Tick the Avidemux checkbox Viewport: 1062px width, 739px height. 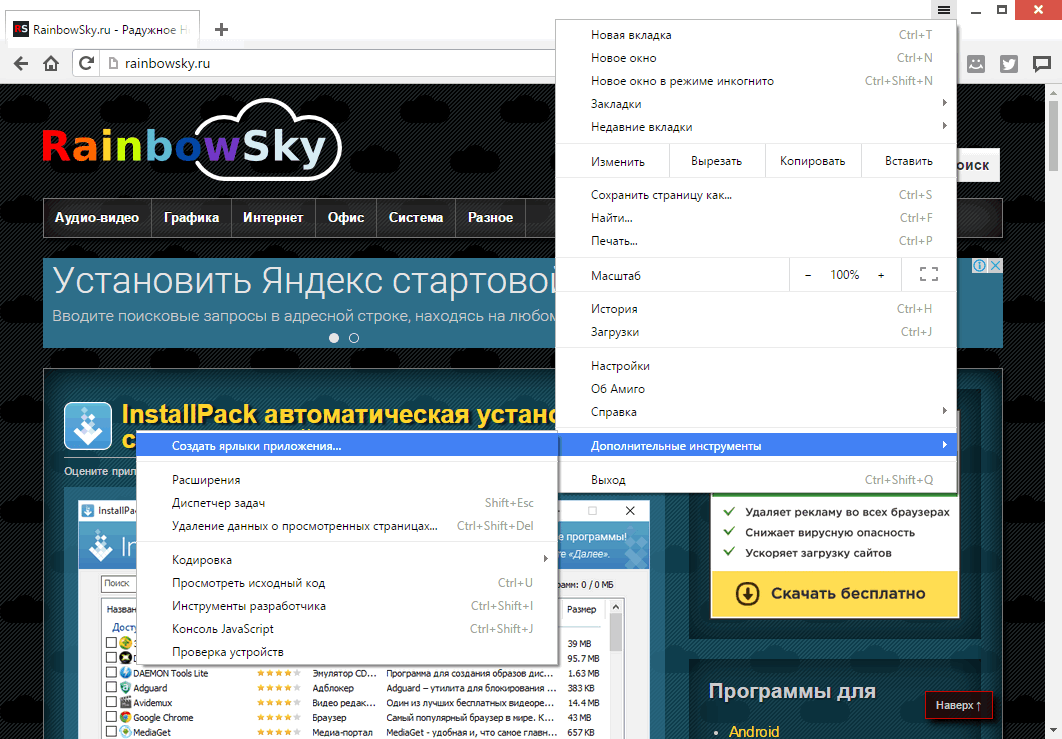pos(112,702)
